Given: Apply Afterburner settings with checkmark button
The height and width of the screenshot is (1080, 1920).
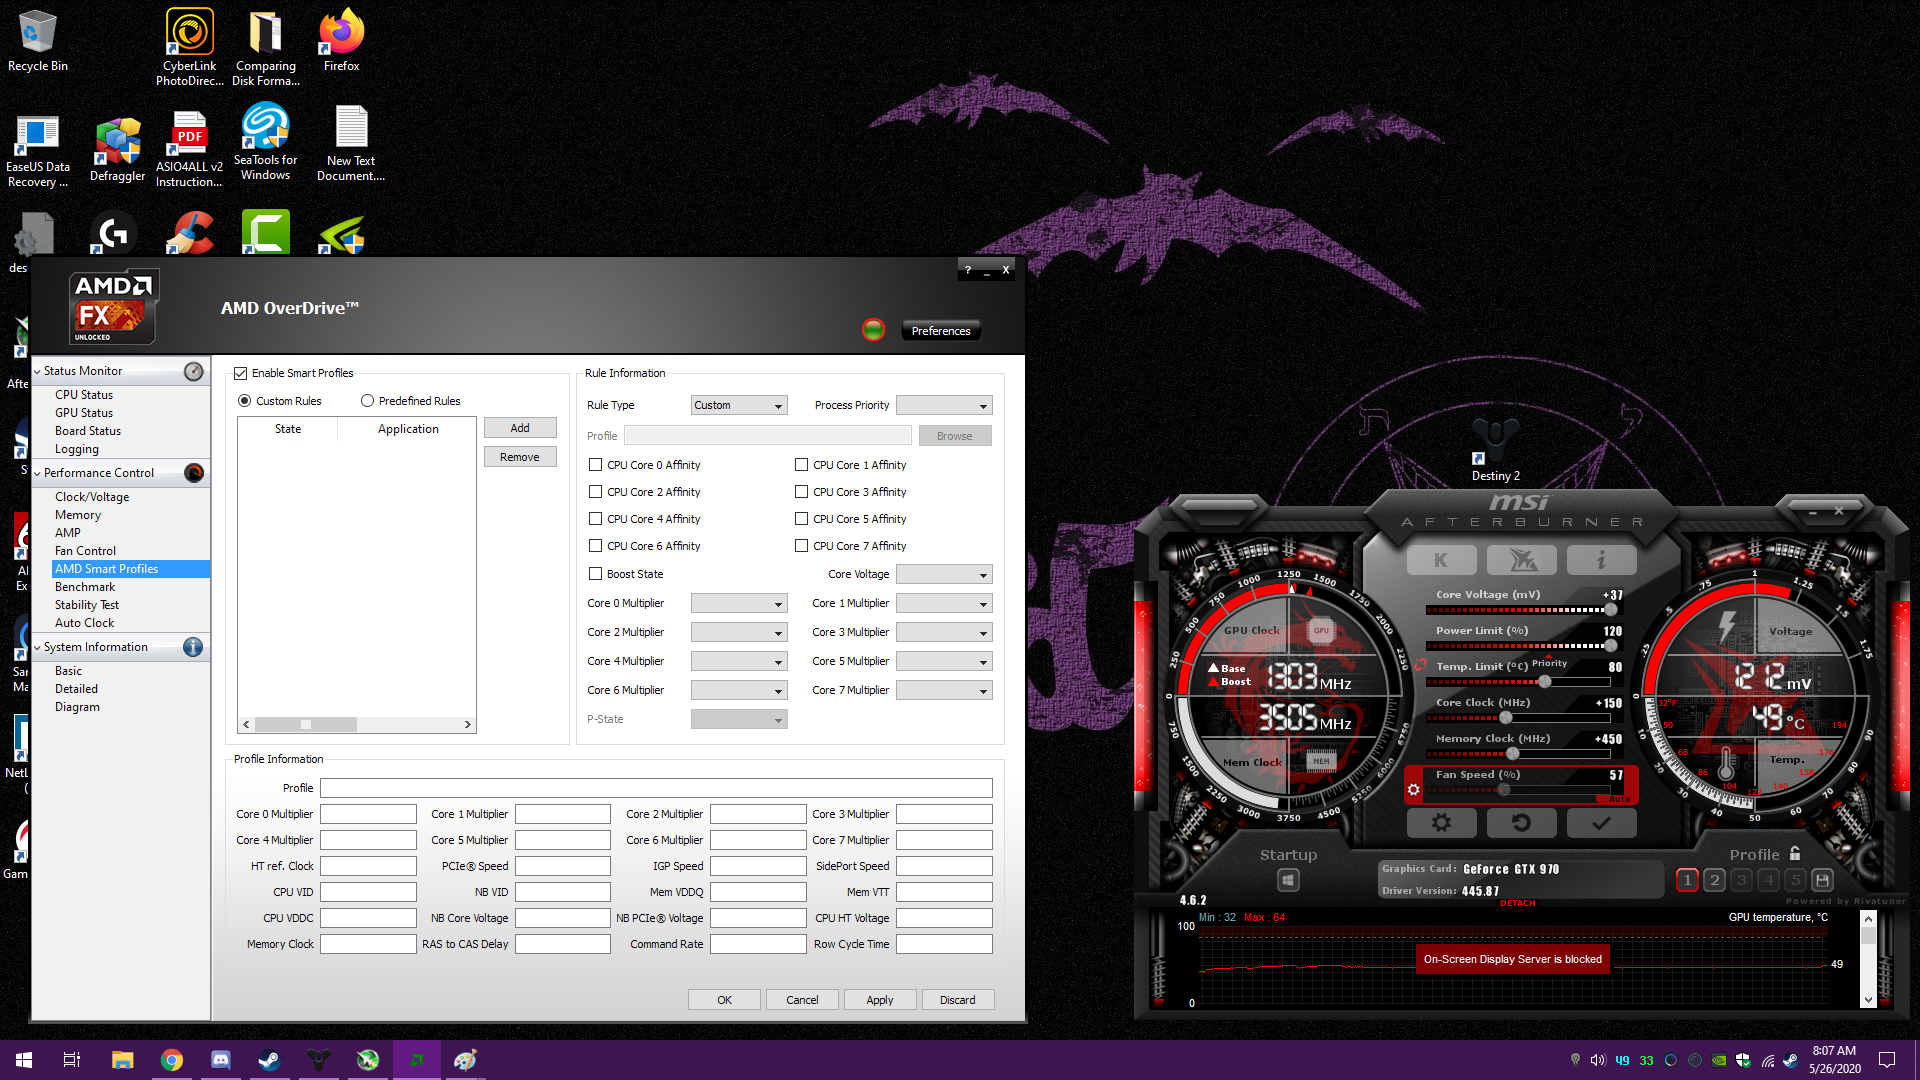Looking at the screenshot, I should 1601,823.
